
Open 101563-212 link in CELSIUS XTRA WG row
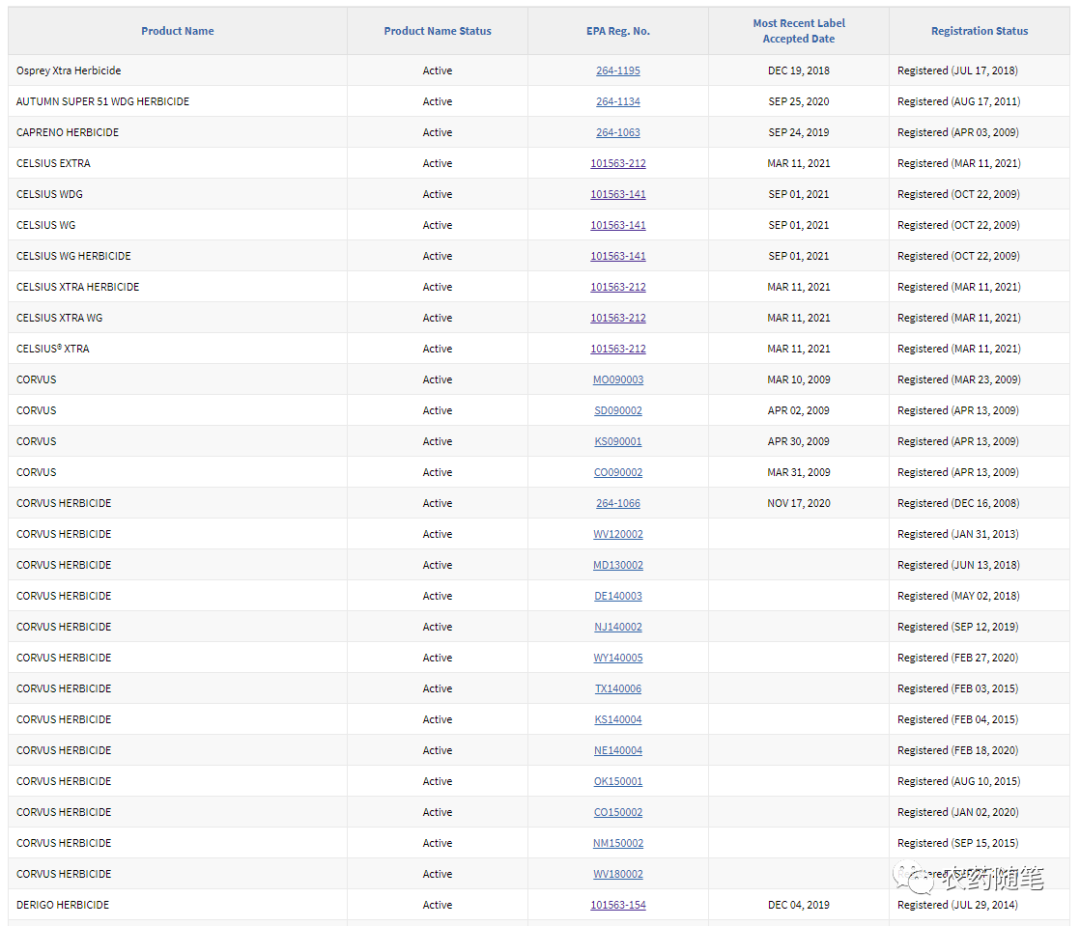pyautogui.click(x=618, y=318)
